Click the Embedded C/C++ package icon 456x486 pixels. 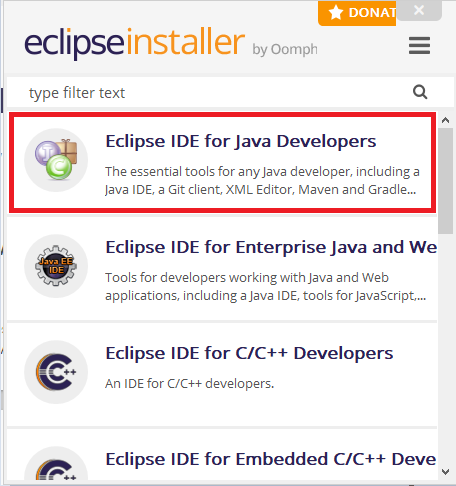click(56, 464)
